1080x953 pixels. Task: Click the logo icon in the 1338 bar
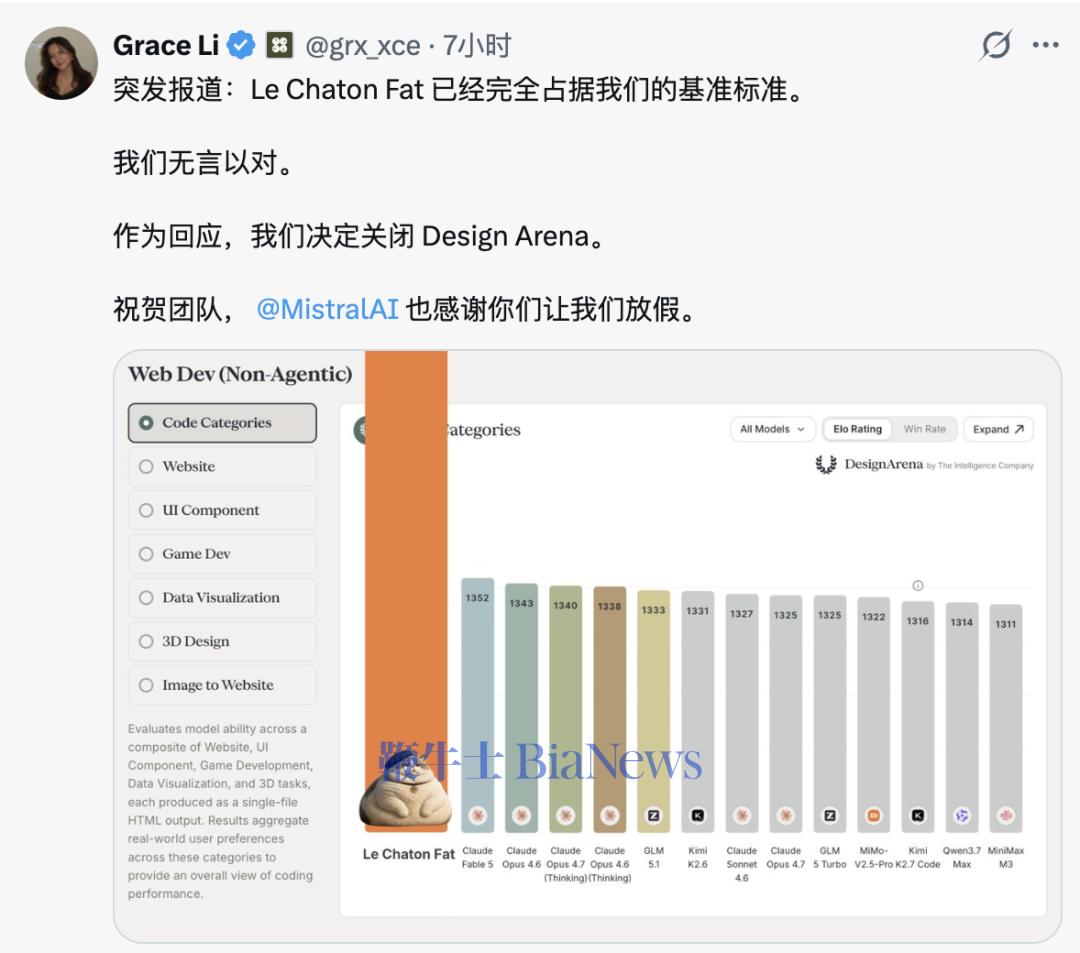610,816
